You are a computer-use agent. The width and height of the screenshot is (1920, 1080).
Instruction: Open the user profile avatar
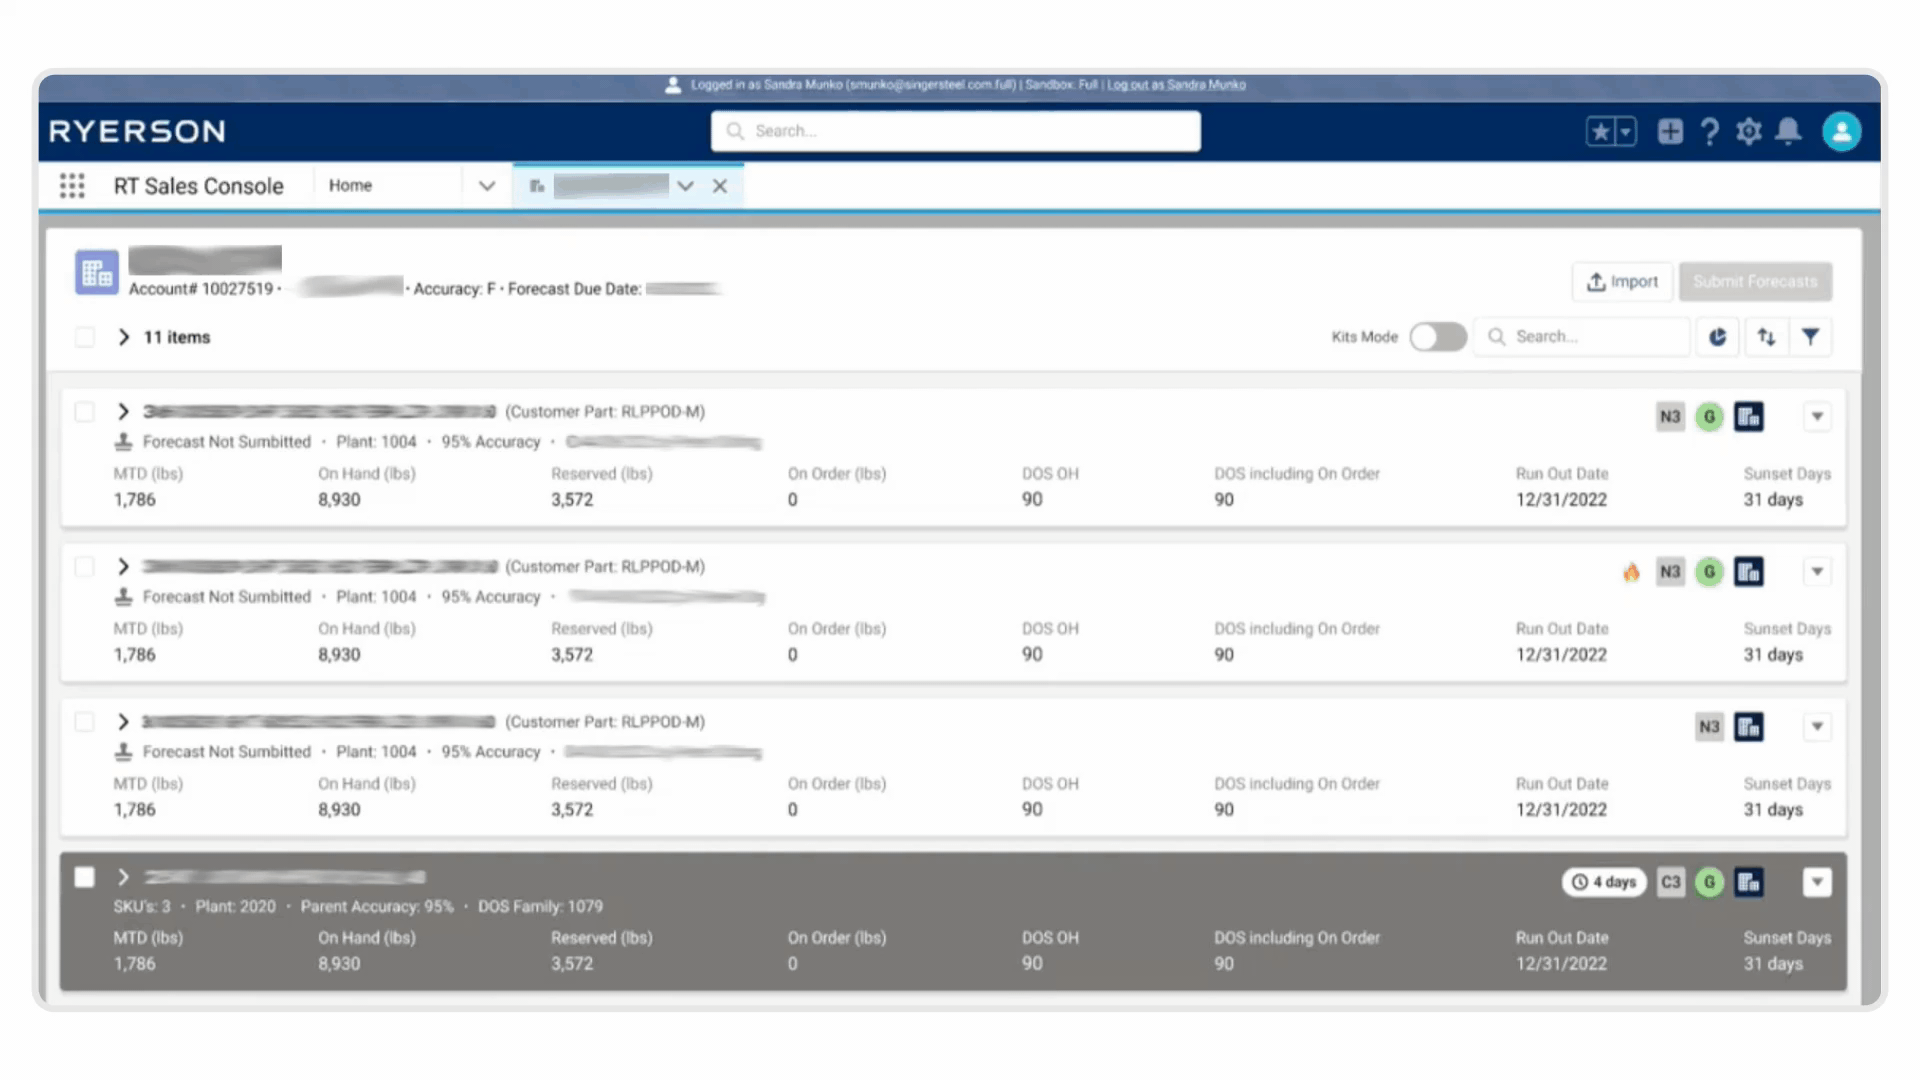click(x=1841, y=131)
